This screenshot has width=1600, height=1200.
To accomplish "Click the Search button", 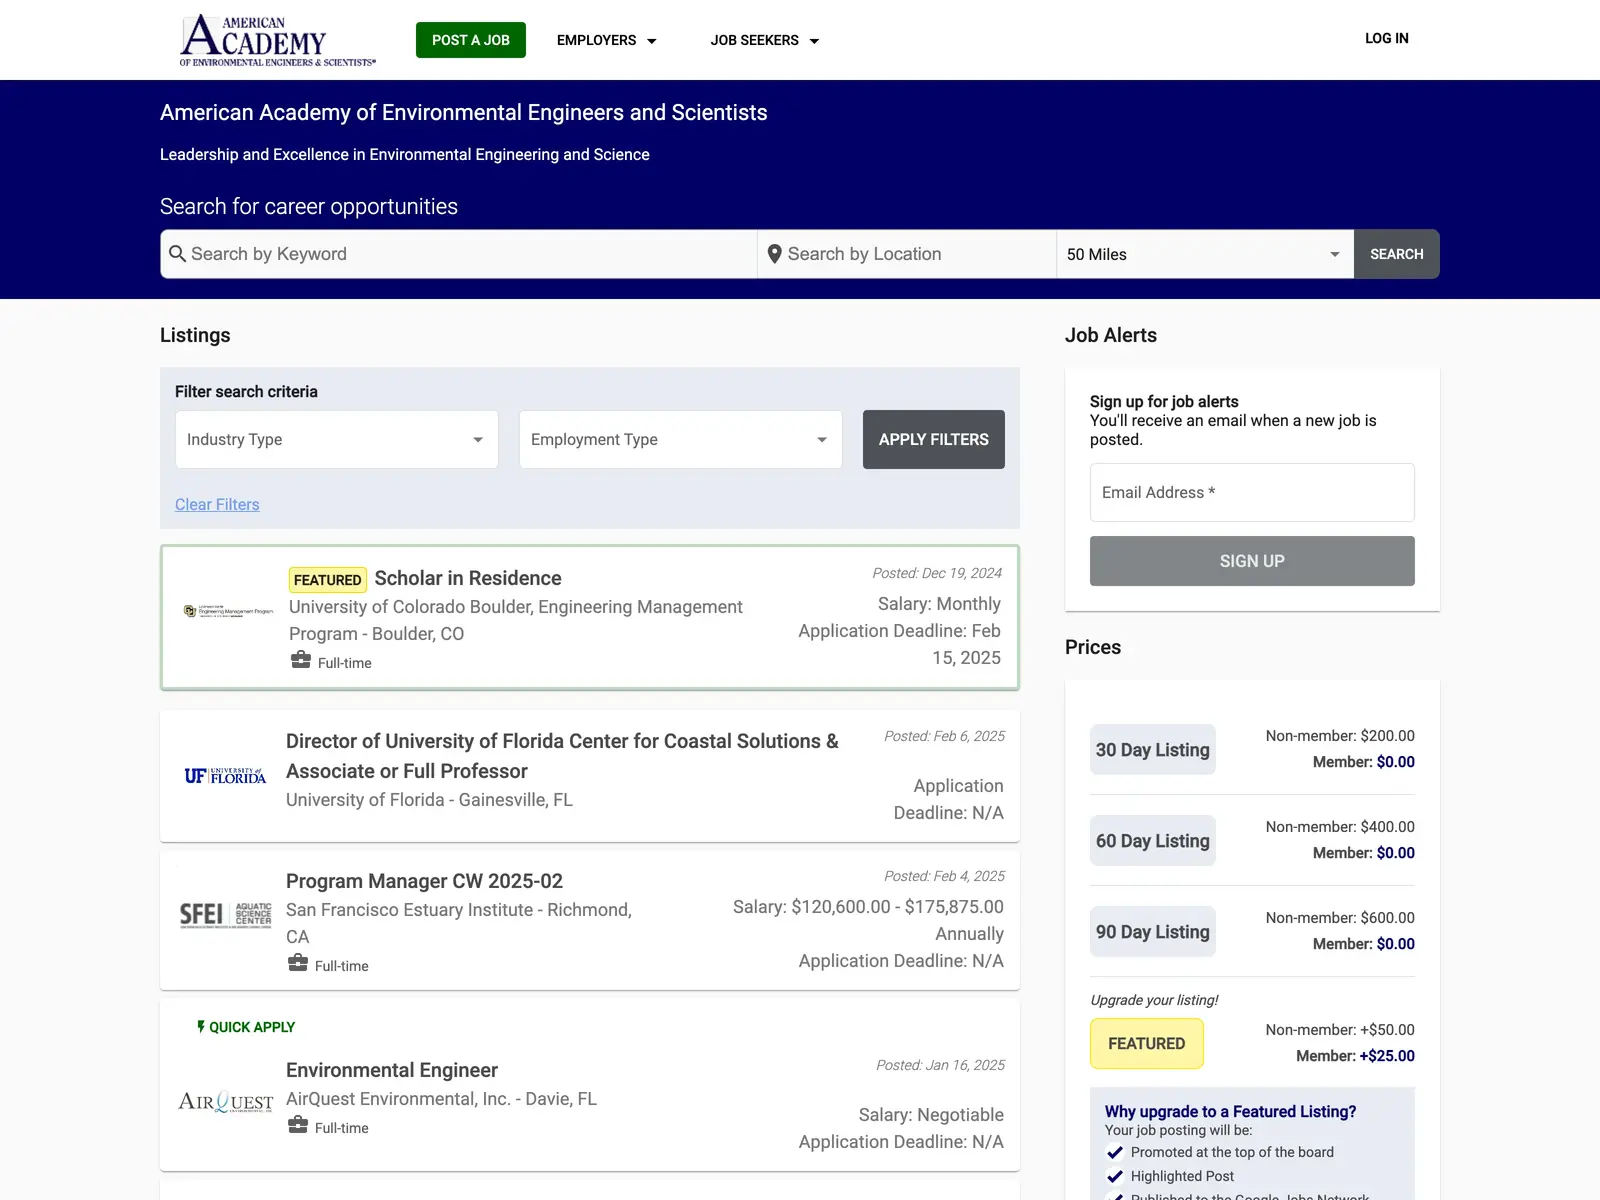I will [1397, 254].
